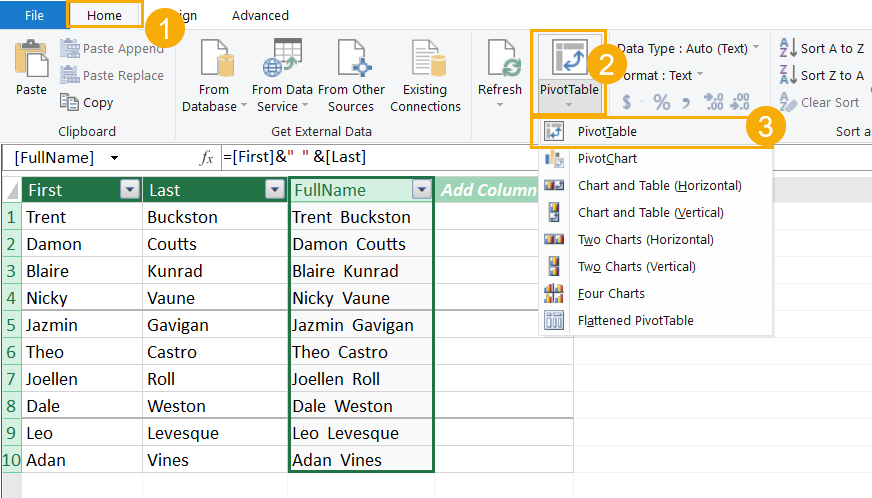Image resolution: width=872 pixels, height=498 pixels.
Task: Open the Advanced ribbon tab
Action: 260,16
